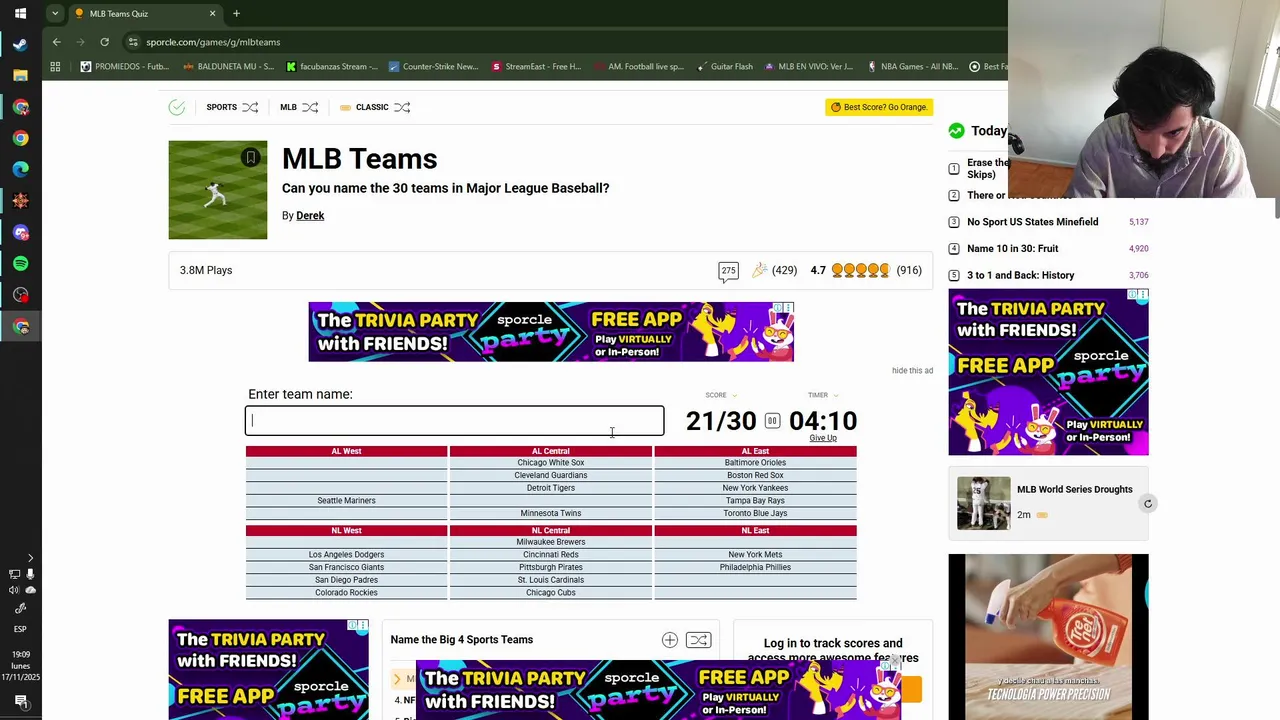Open the Windows Start menu
Screen dimensions: 1280x720
(x=20, y=14)
